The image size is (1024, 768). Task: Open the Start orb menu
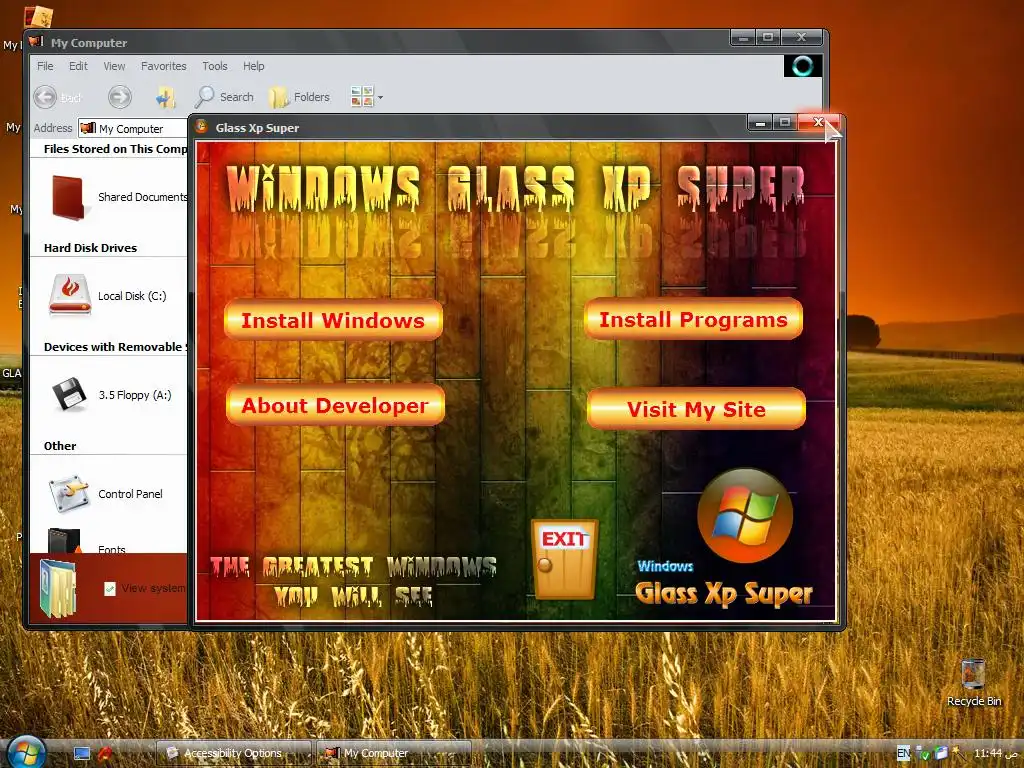25,752
